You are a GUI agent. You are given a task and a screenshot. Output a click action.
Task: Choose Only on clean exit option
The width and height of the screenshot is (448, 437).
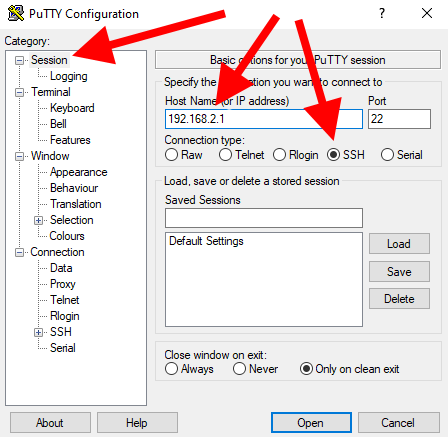coord(306,369)
